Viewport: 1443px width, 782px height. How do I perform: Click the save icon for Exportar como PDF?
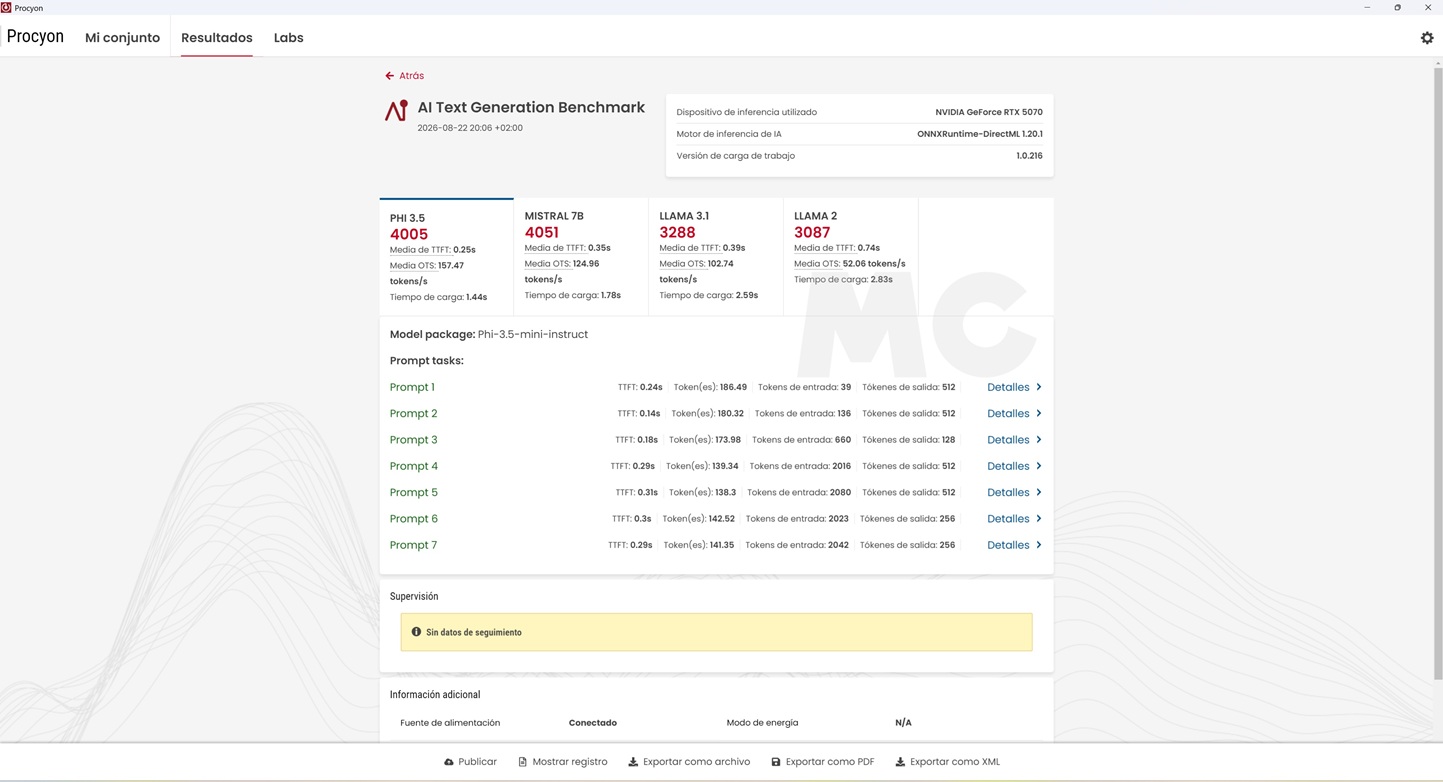776,762
